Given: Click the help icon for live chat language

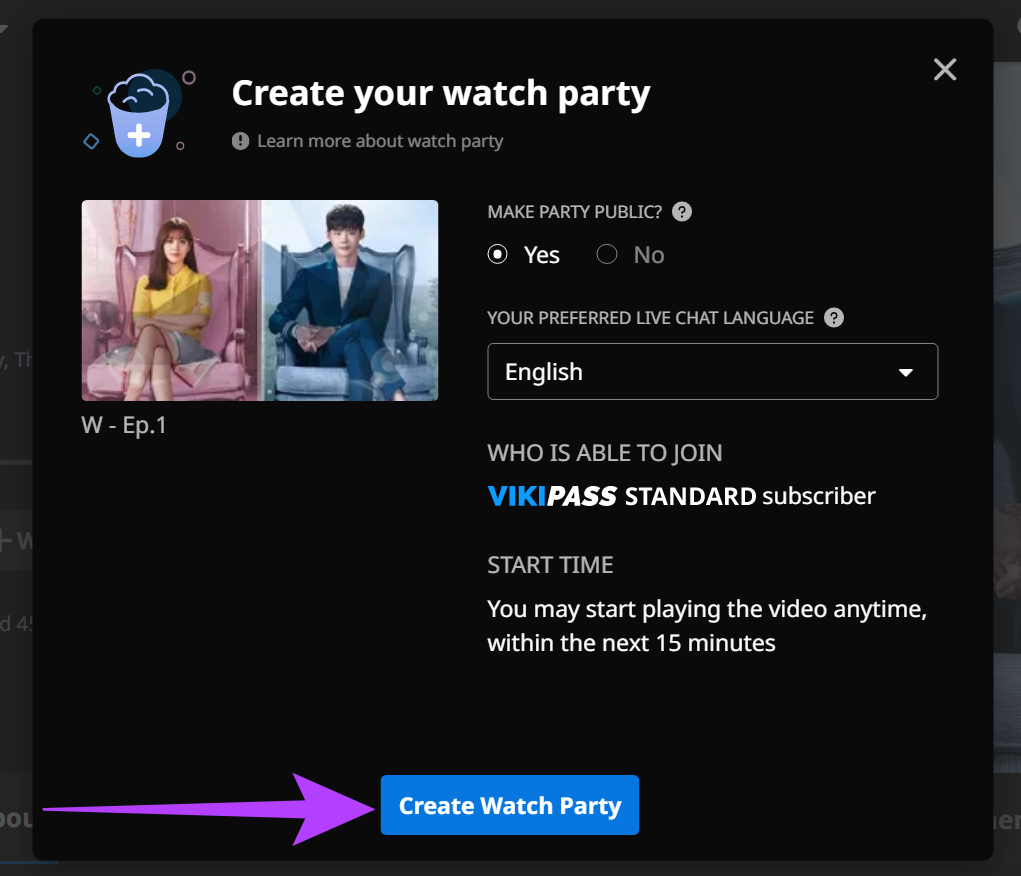Looking at the screenshot, I should click(x=833, y=318).
